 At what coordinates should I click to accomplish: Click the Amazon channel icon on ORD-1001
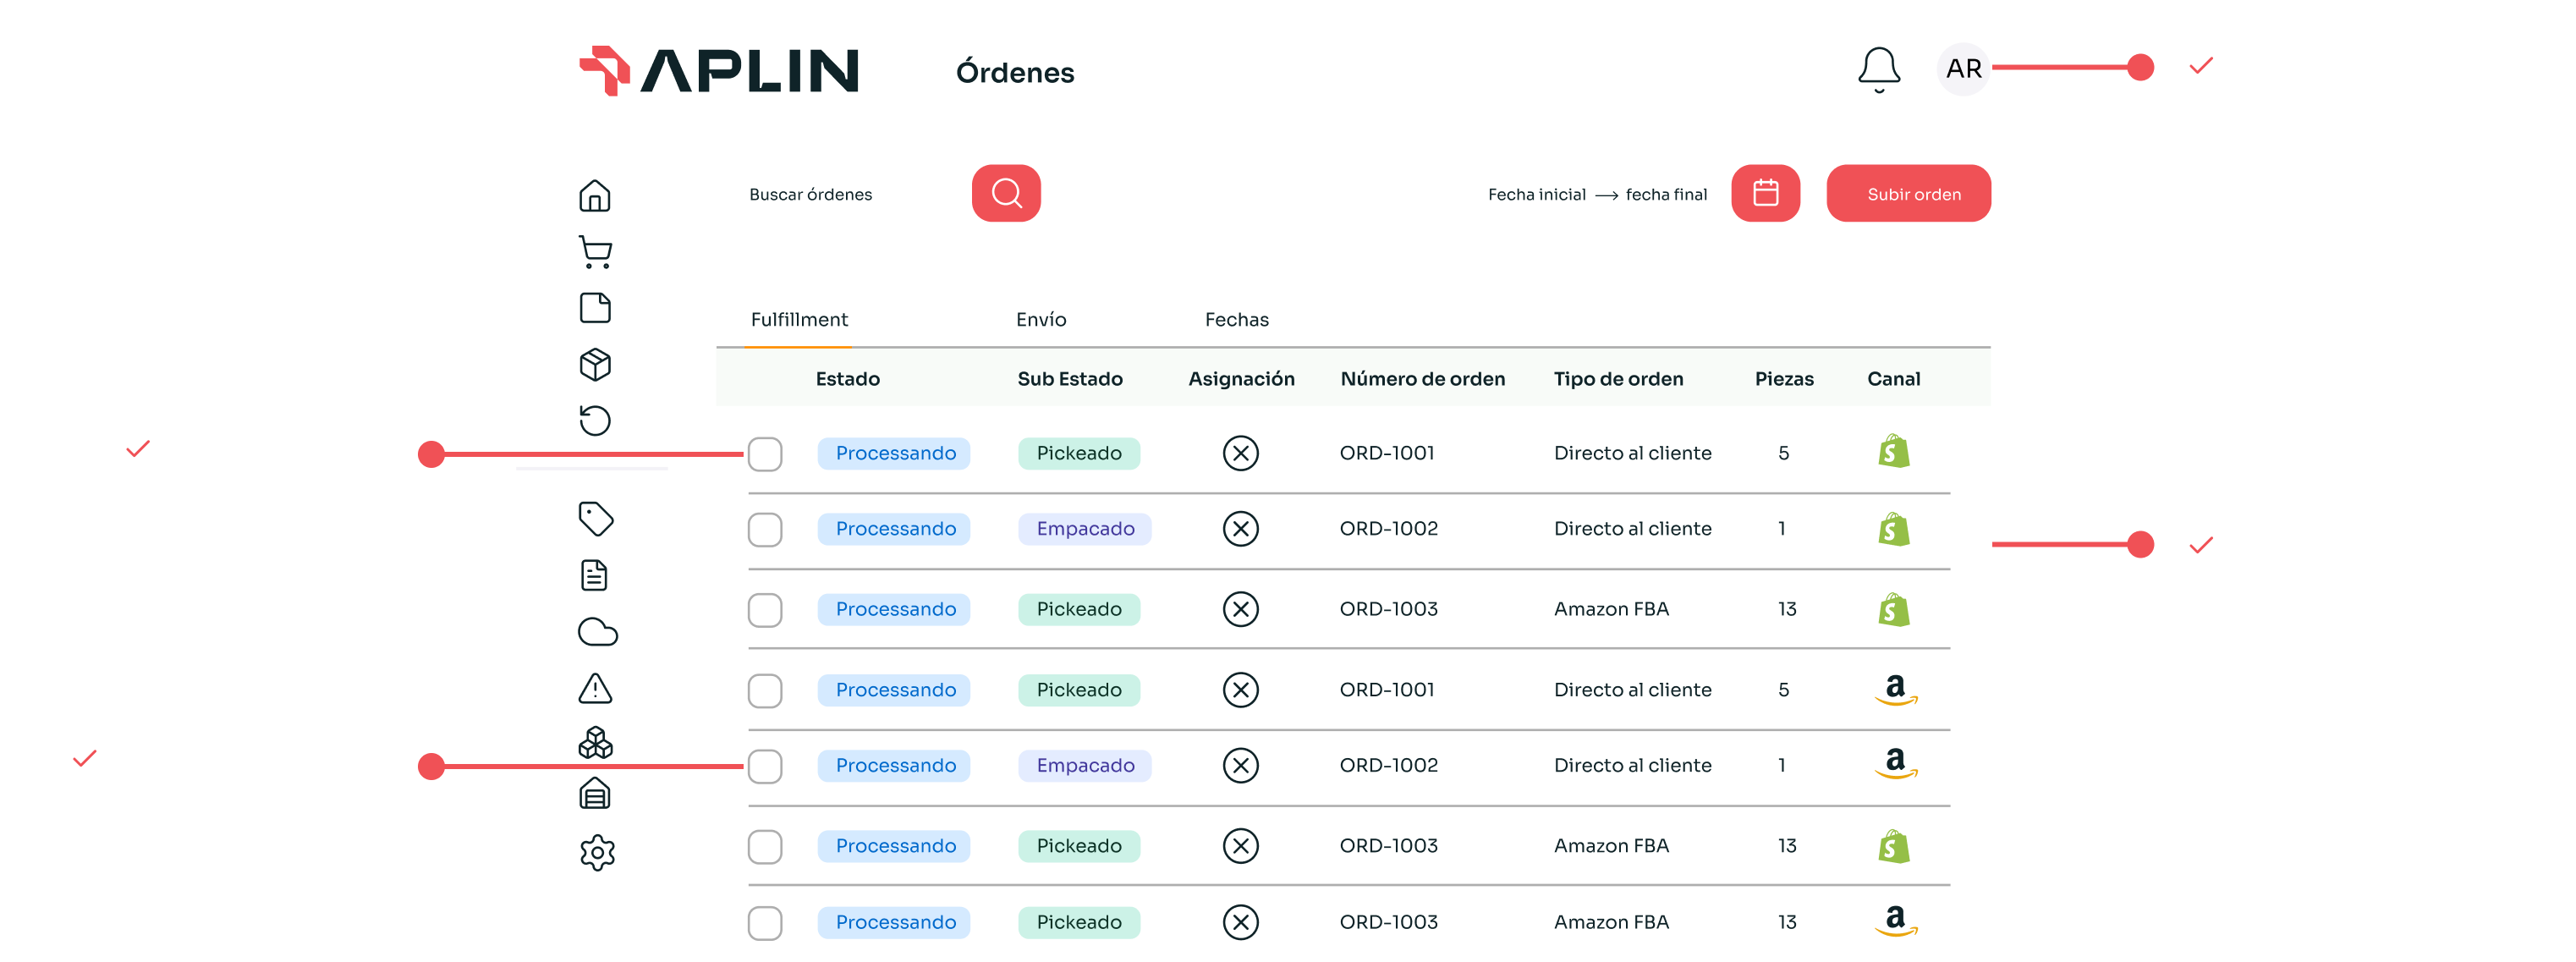click(1895, 690)
